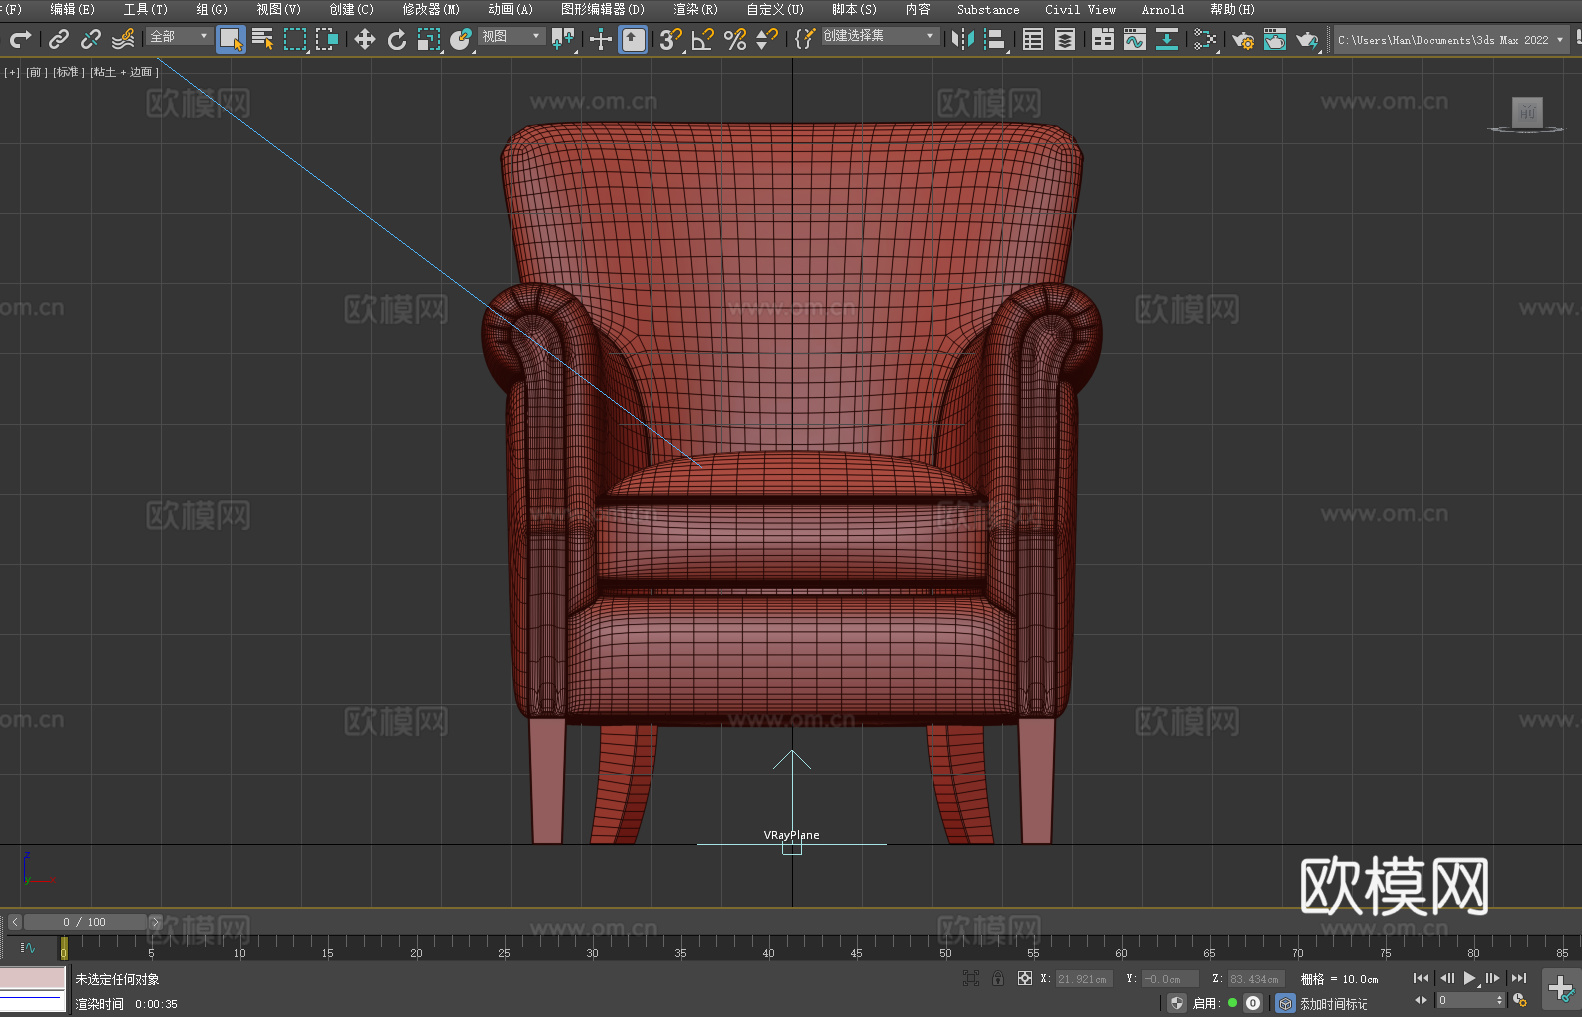The width and height of the screenshot is (1582, 1017).
Task: Toggle the Scene Explorer
Action: tap(1033, 39)
